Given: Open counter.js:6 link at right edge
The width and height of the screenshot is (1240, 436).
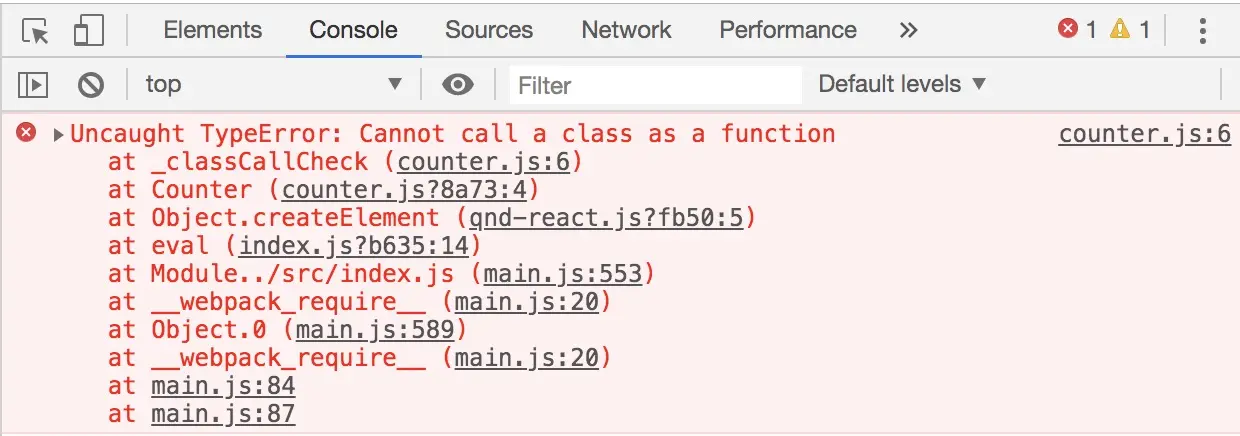Looking at the screenshot, I should click(x=1145, y=134).
